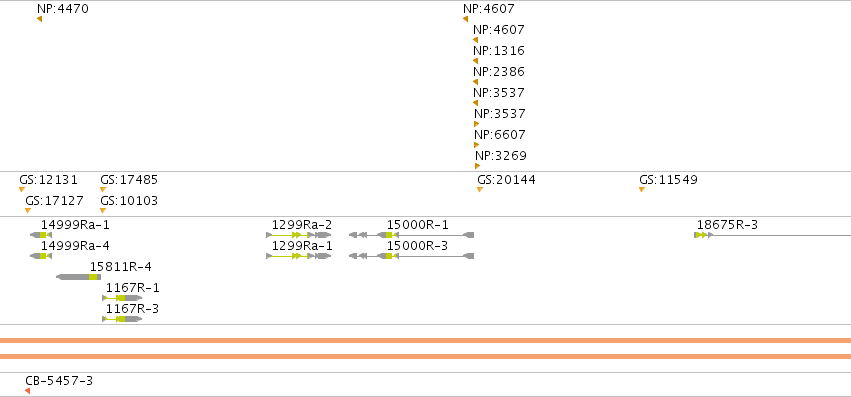
Task: Select the 14999Ra-1 gene model glyph
Action: [41, 235]
